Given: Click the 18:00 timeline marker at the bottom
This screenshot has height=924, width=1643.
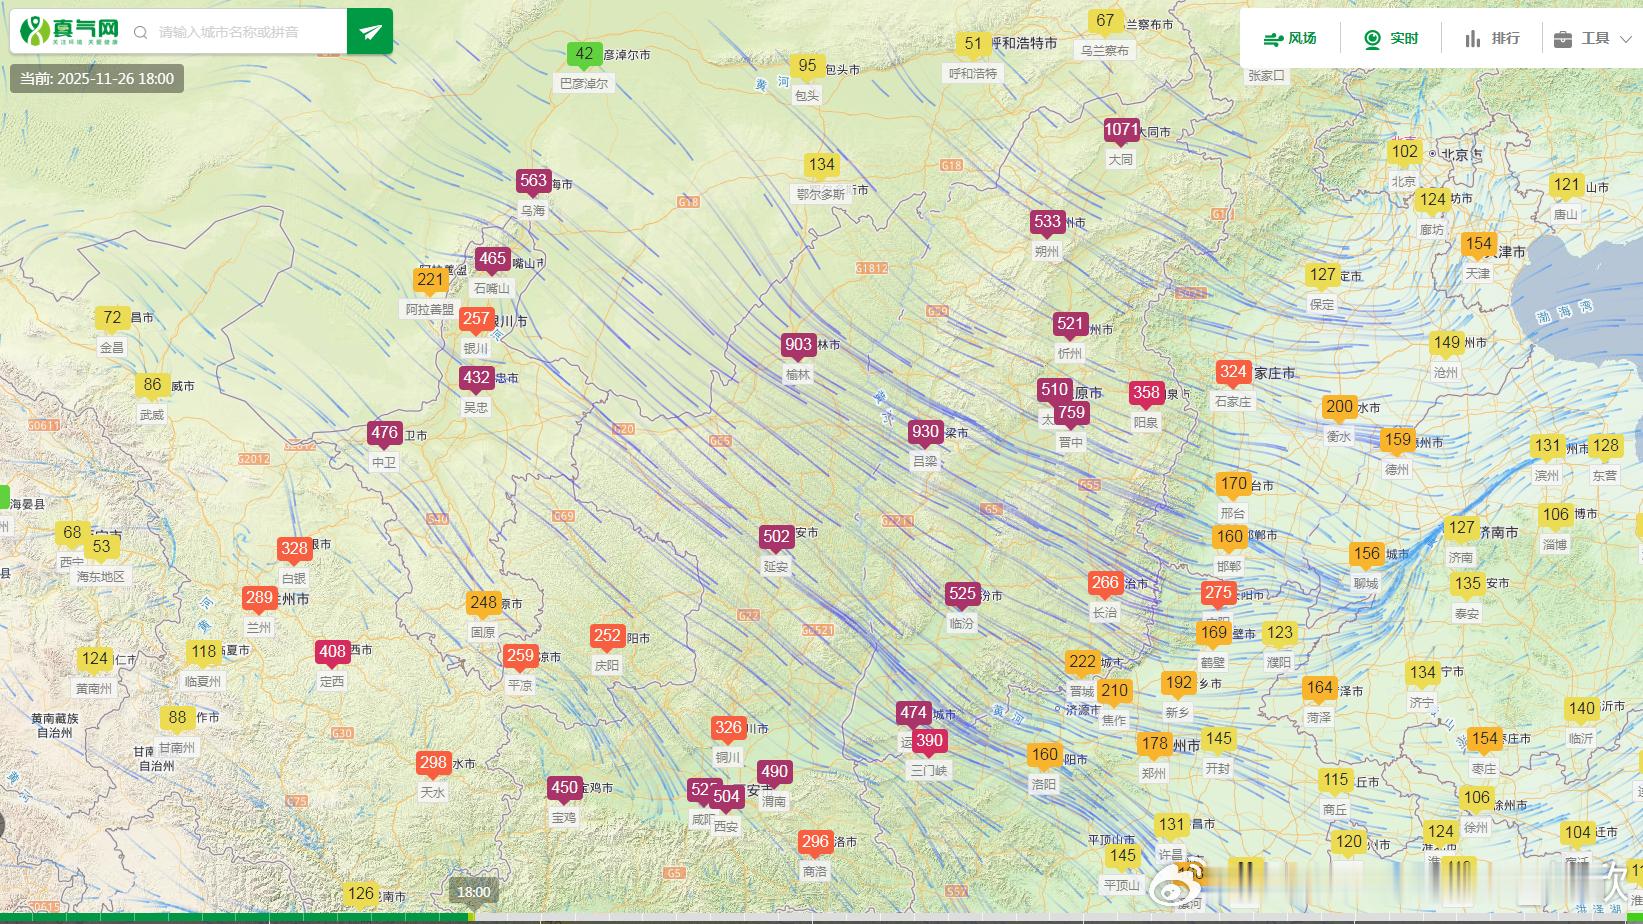Looking at the screenshot, I should click(474, 892).
